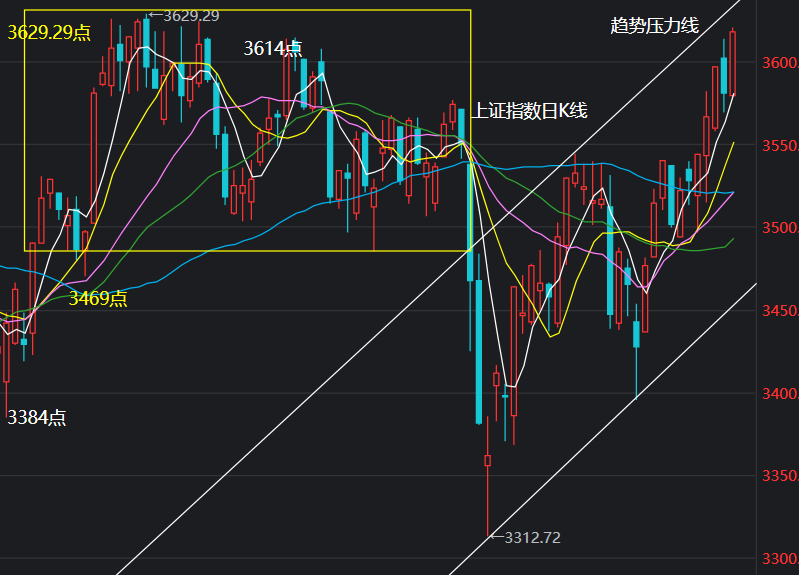Click the yellow 3469点 annotation label
The width and height of the screenshot is (799, 575).
point(98,298)
